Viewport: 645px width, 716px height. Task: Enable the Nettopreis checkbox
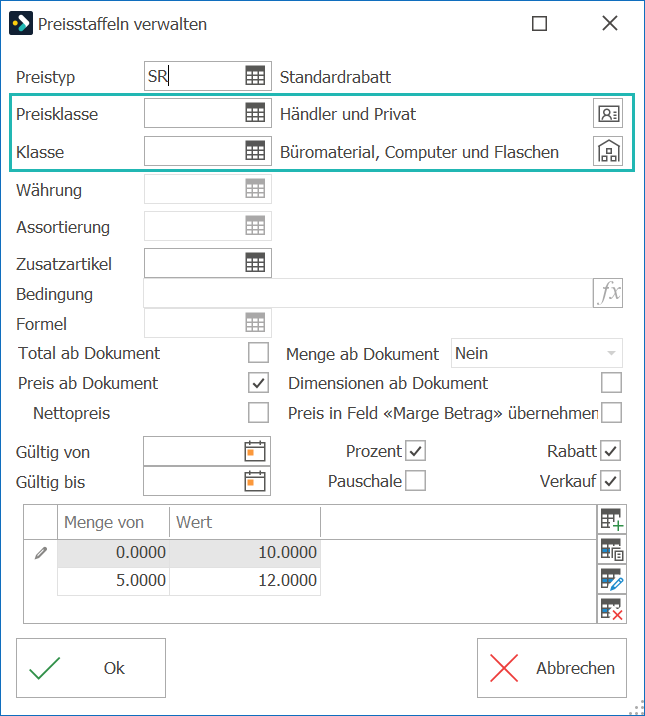tap(258, 413)
